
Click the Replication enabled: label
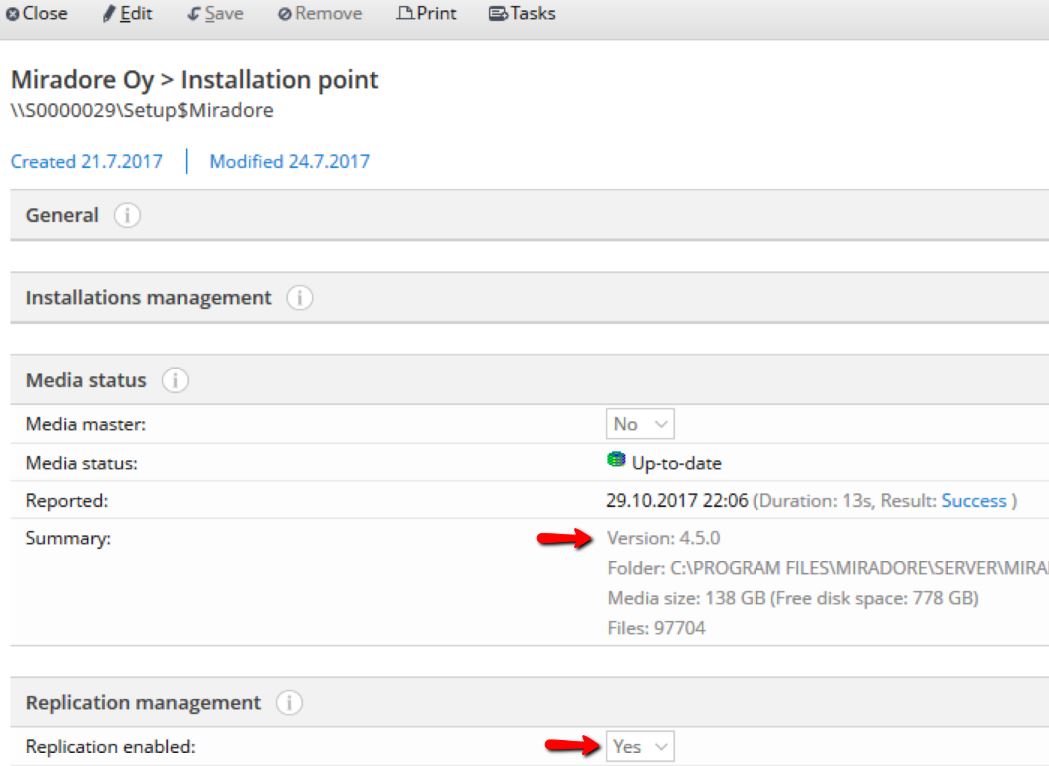point(110,747)
